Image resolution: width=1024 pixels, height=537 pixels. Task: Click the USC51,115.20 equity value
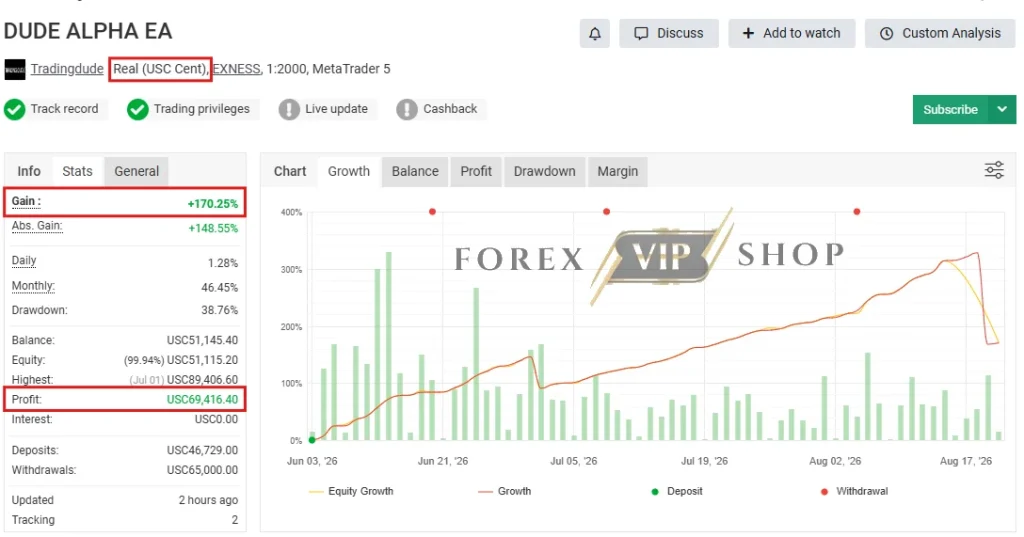click(x=202, y=360)
